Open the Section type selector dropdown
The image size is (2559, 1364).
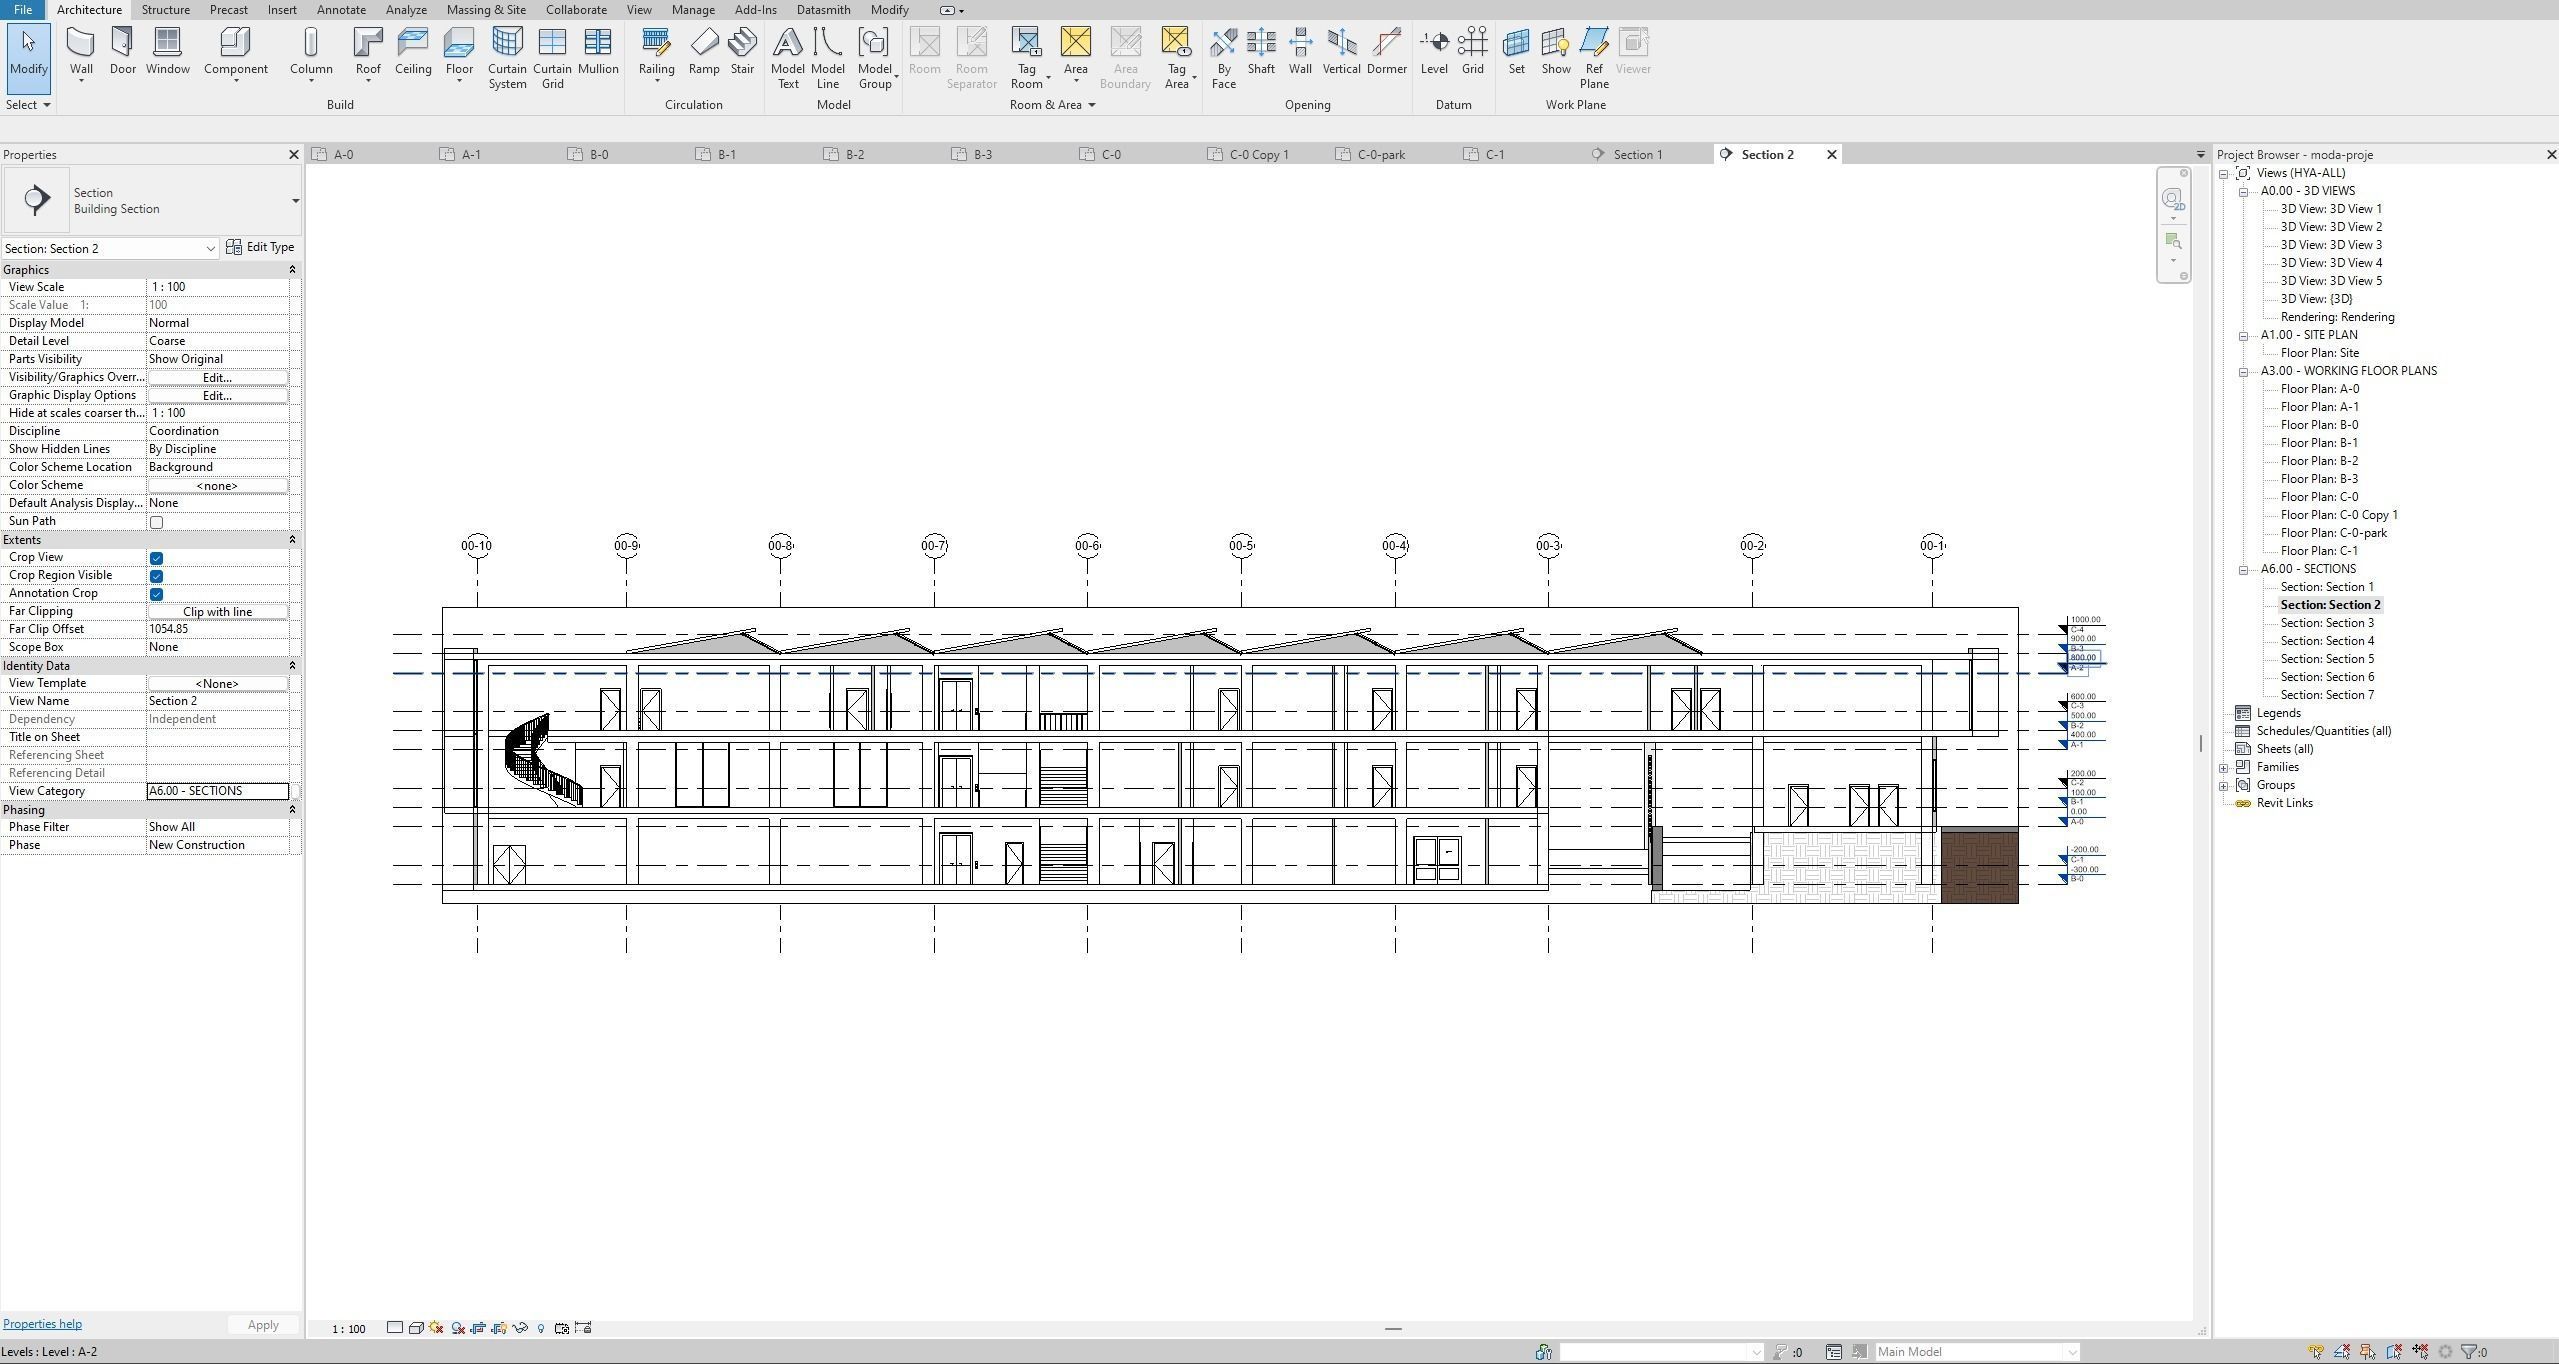tap(295, 201)
